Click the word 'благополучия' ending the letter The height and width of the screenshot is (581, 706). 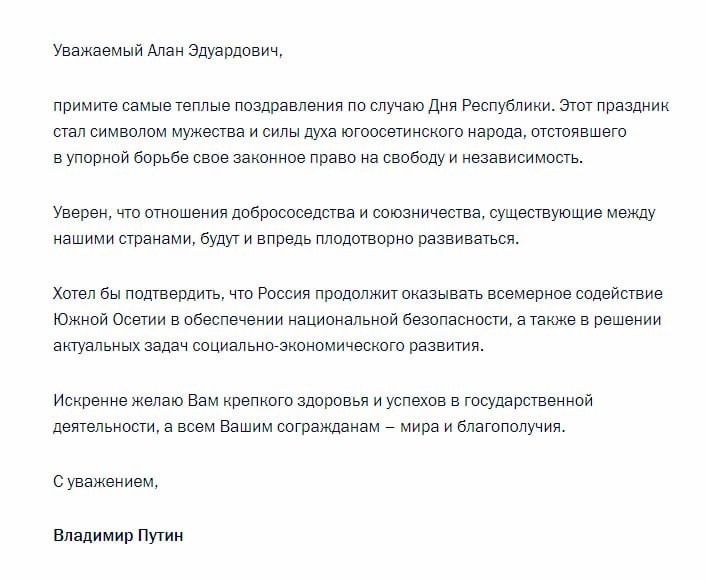click(x=509, y=427)
